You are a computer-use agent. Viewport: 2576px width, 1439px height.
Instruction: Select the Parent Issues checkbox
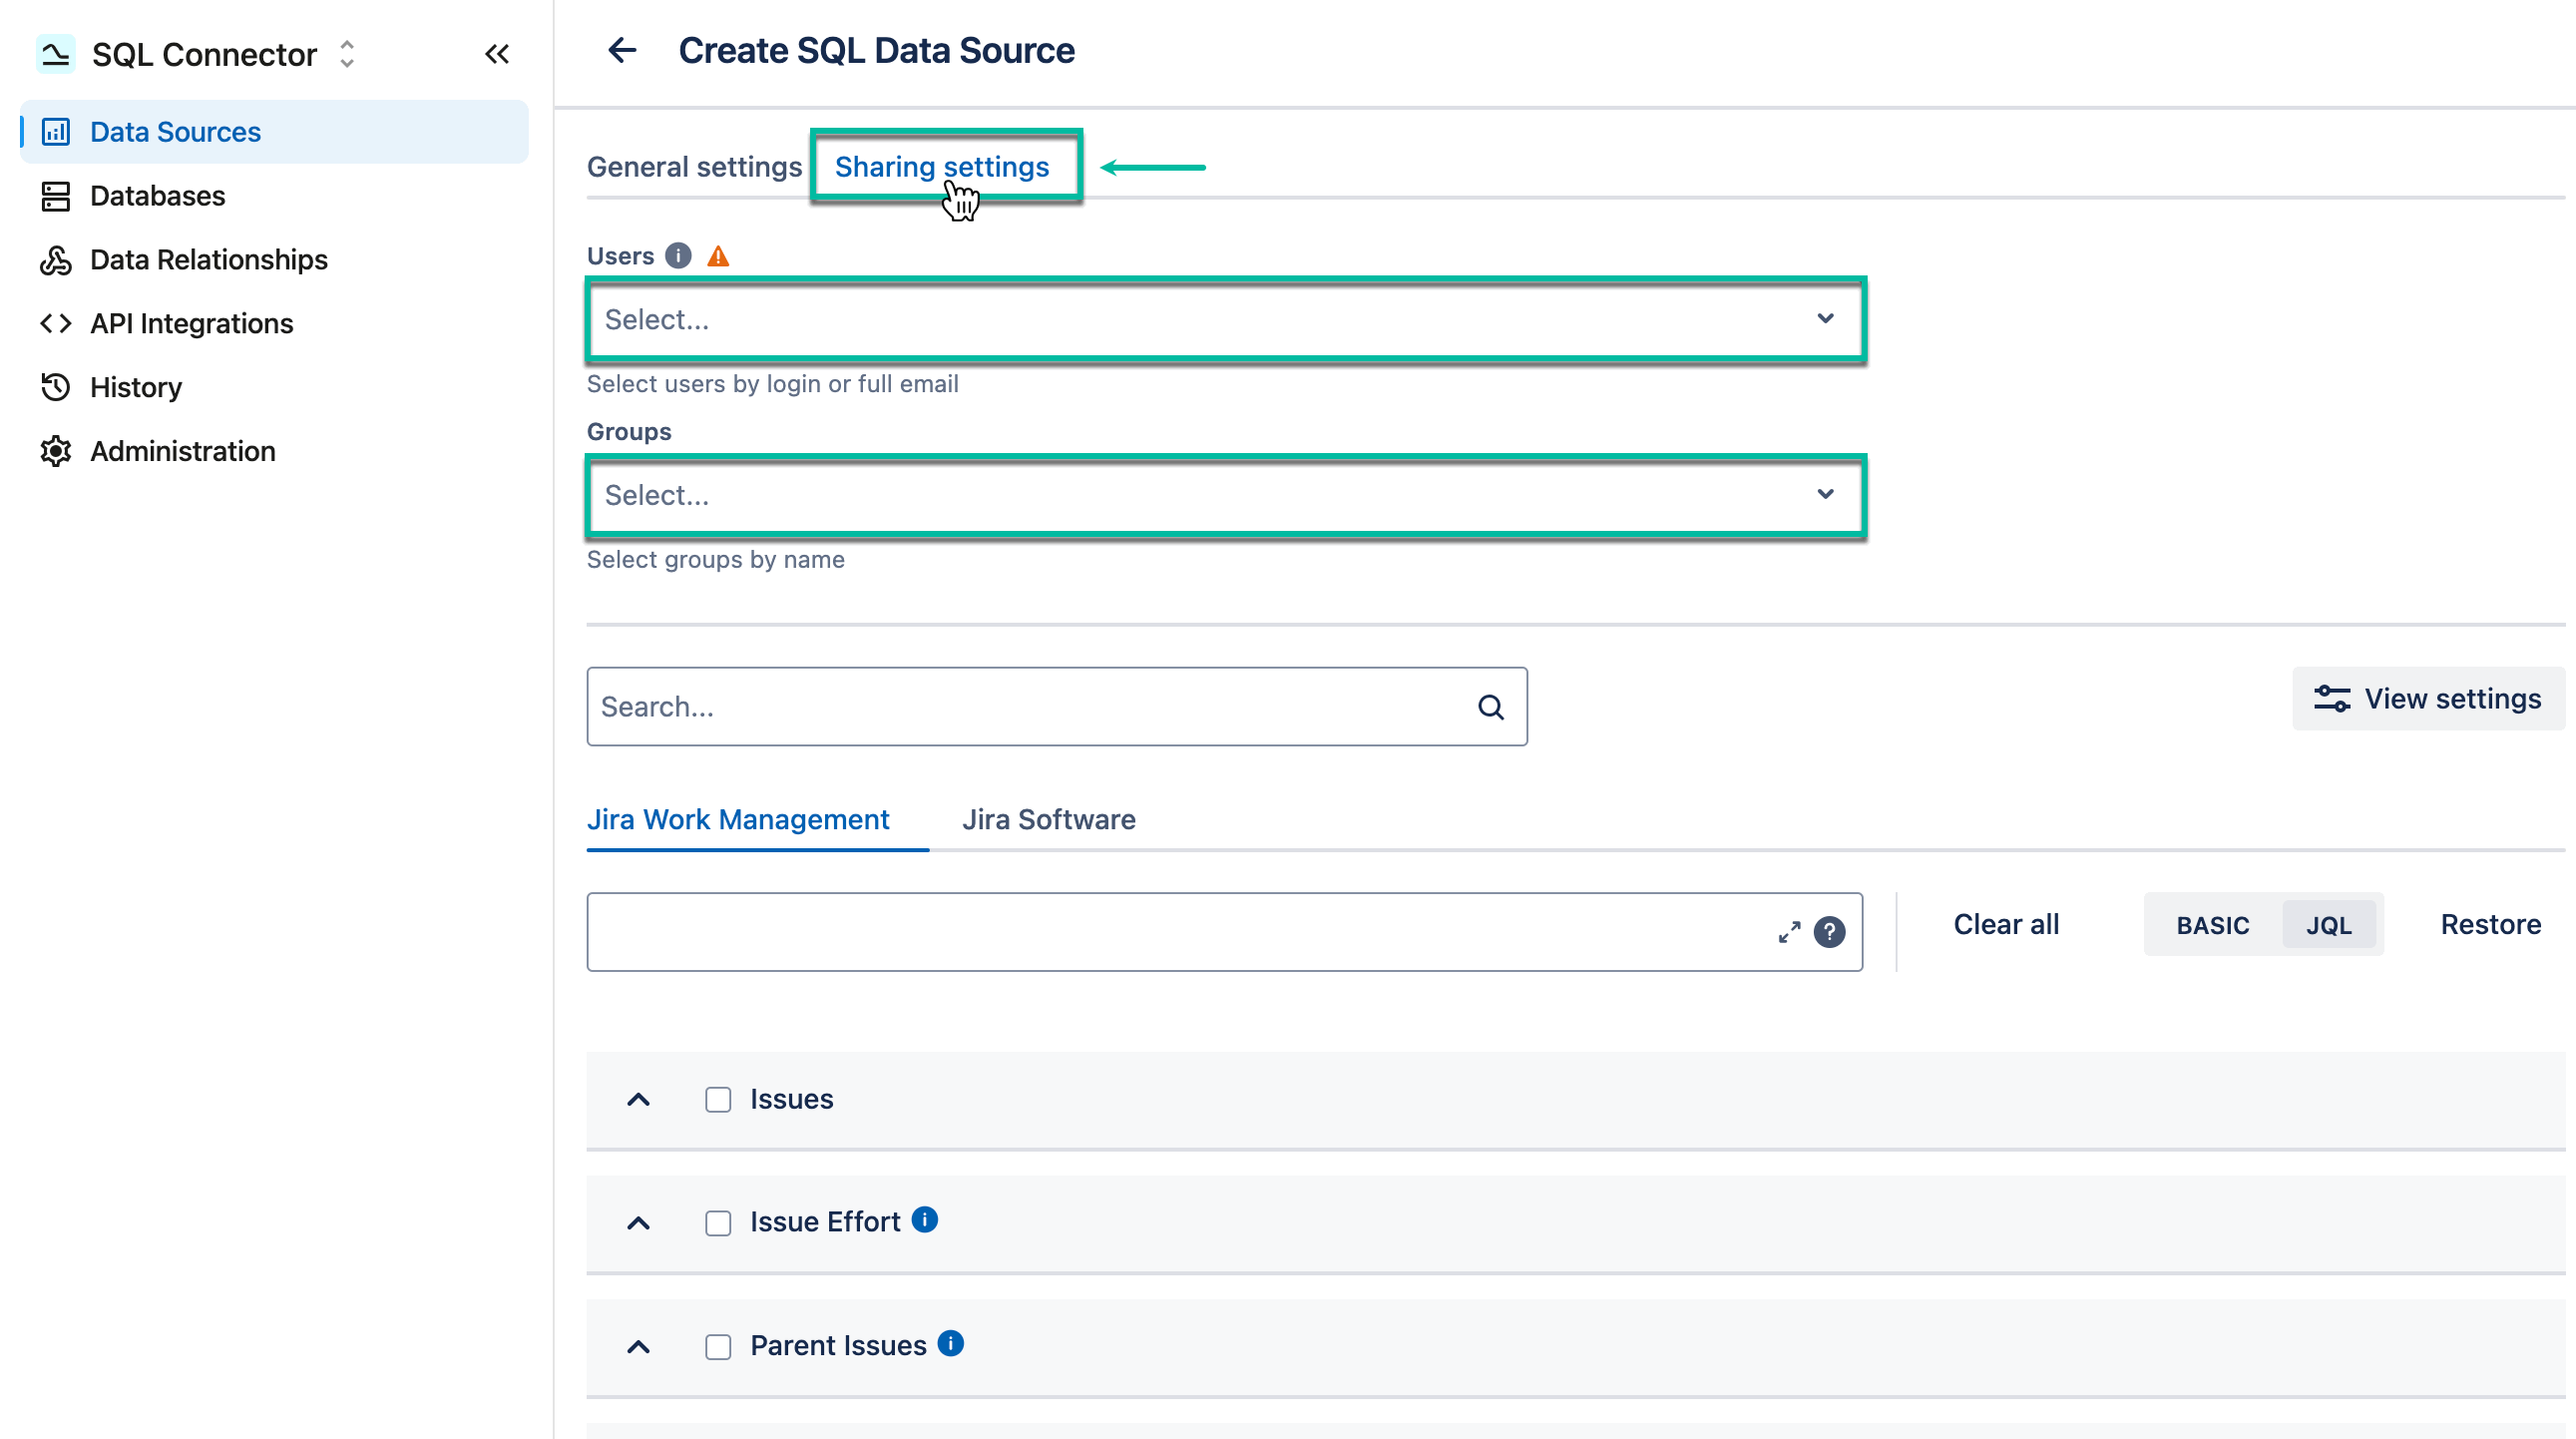[718, 1346]
